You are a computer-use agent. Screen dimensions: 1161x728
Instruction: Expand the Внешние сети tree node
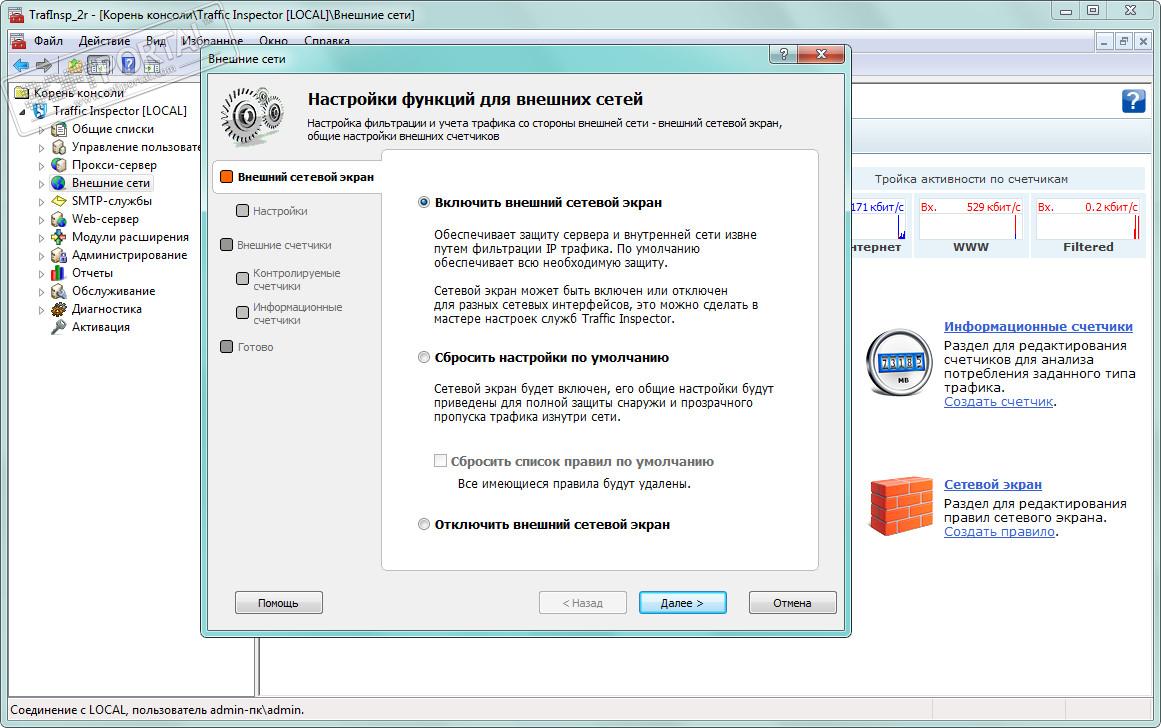(x=41, y=183)
